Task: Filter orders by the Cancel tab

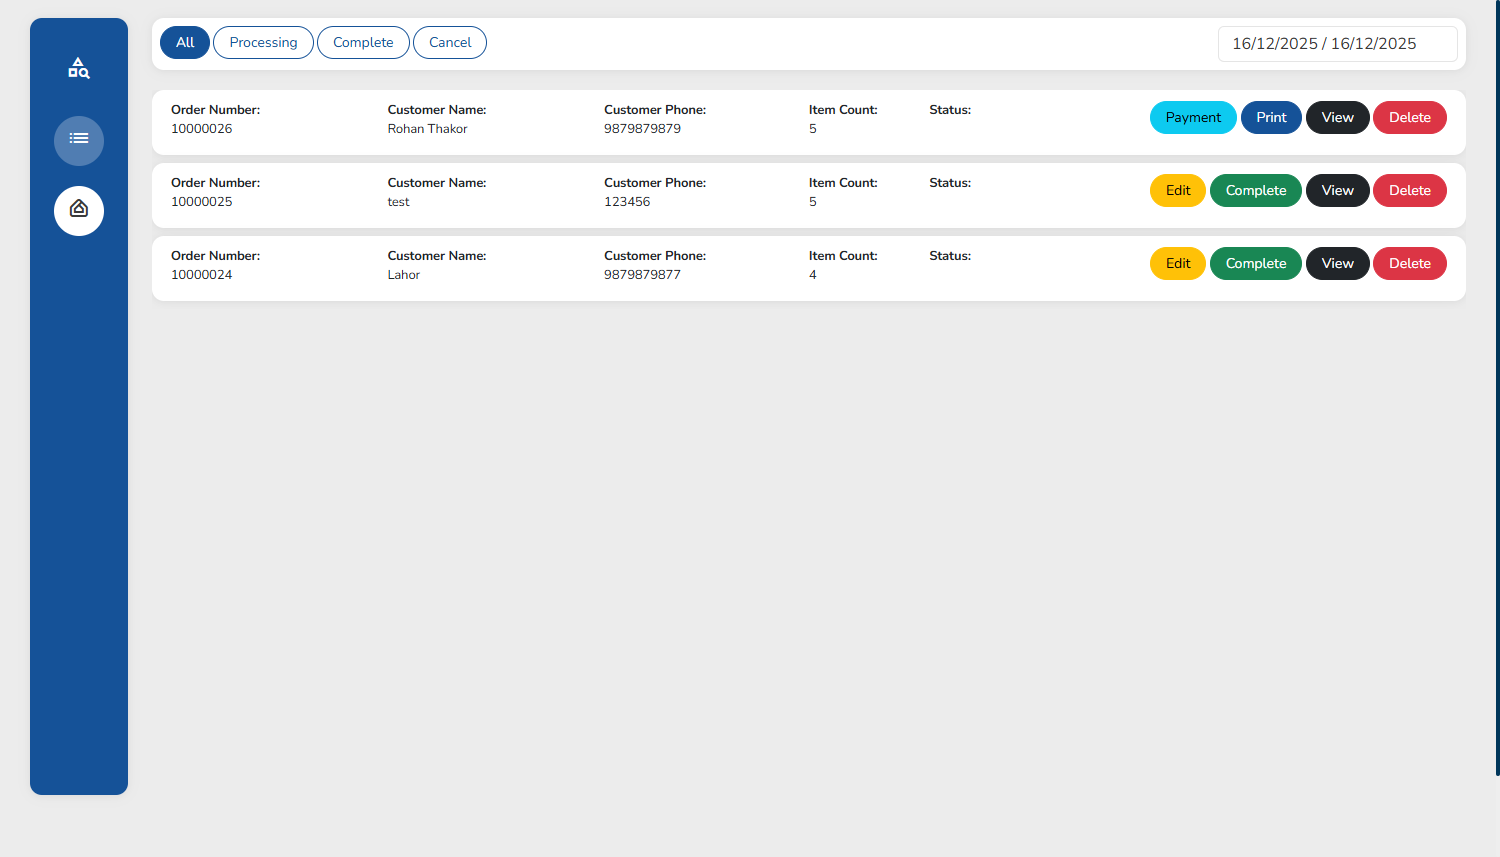Action: coord(450,43)
